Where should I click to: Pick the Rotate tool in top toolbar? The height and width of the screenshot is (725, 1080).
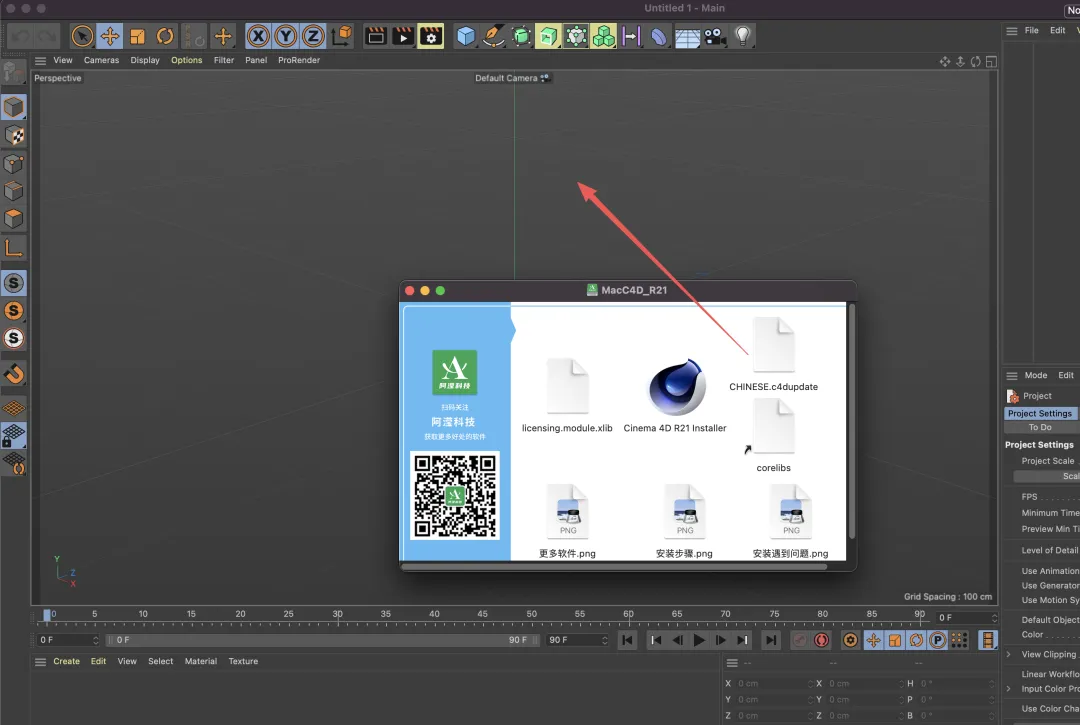(165, 36)
